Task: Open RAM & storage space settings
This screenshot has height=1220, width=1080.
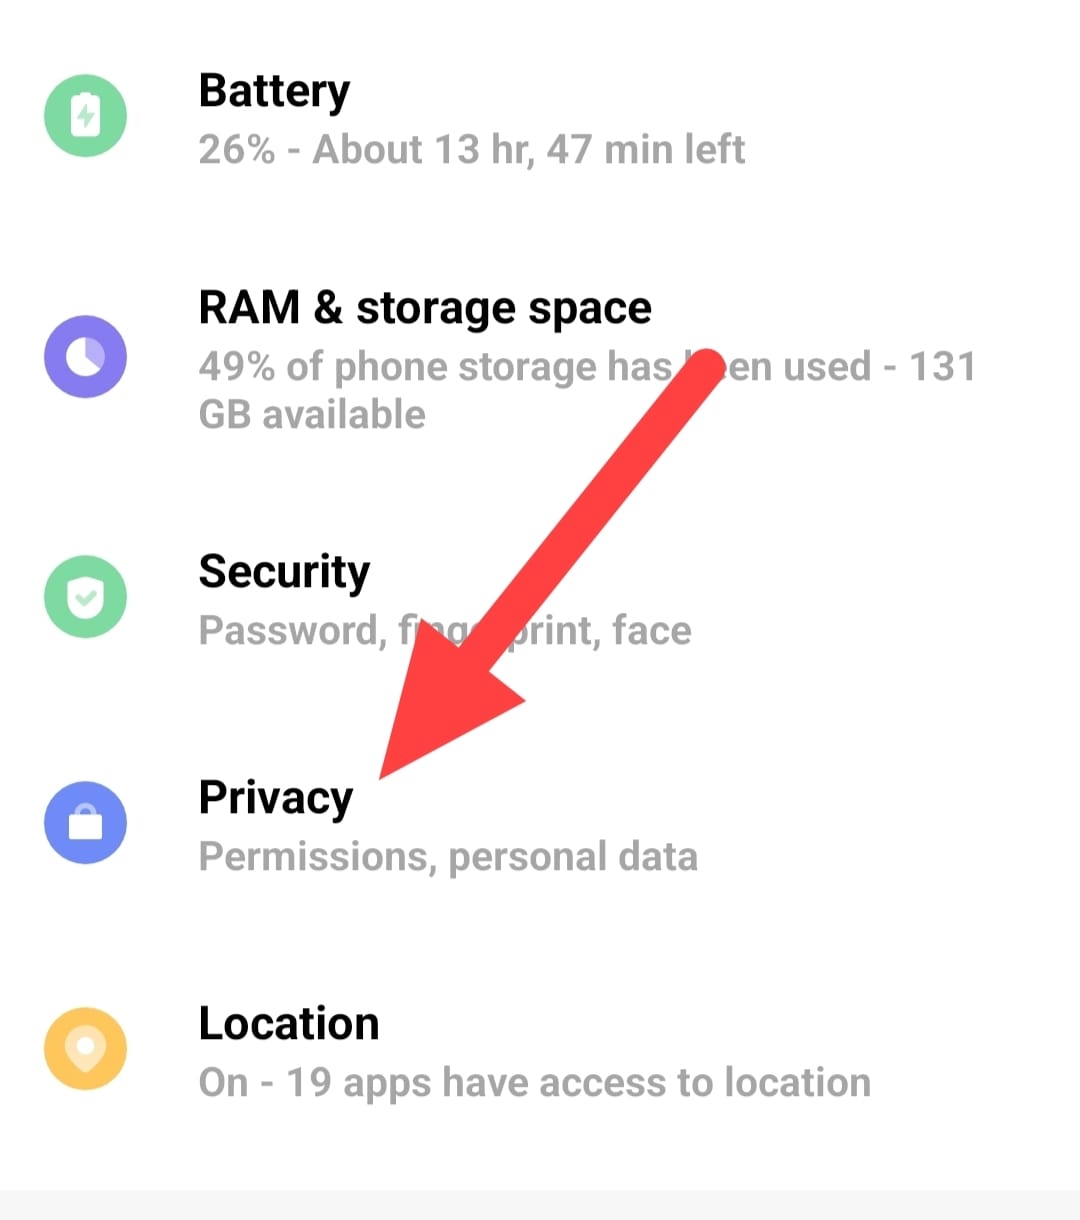Action: tap(424, 307)
